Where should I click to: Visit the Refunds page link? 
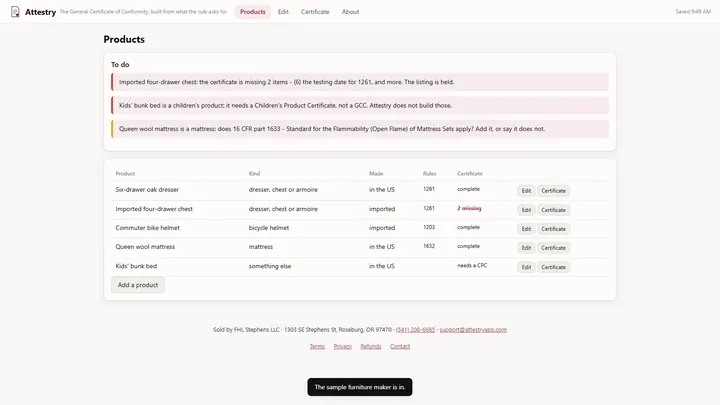coord(371,346)
